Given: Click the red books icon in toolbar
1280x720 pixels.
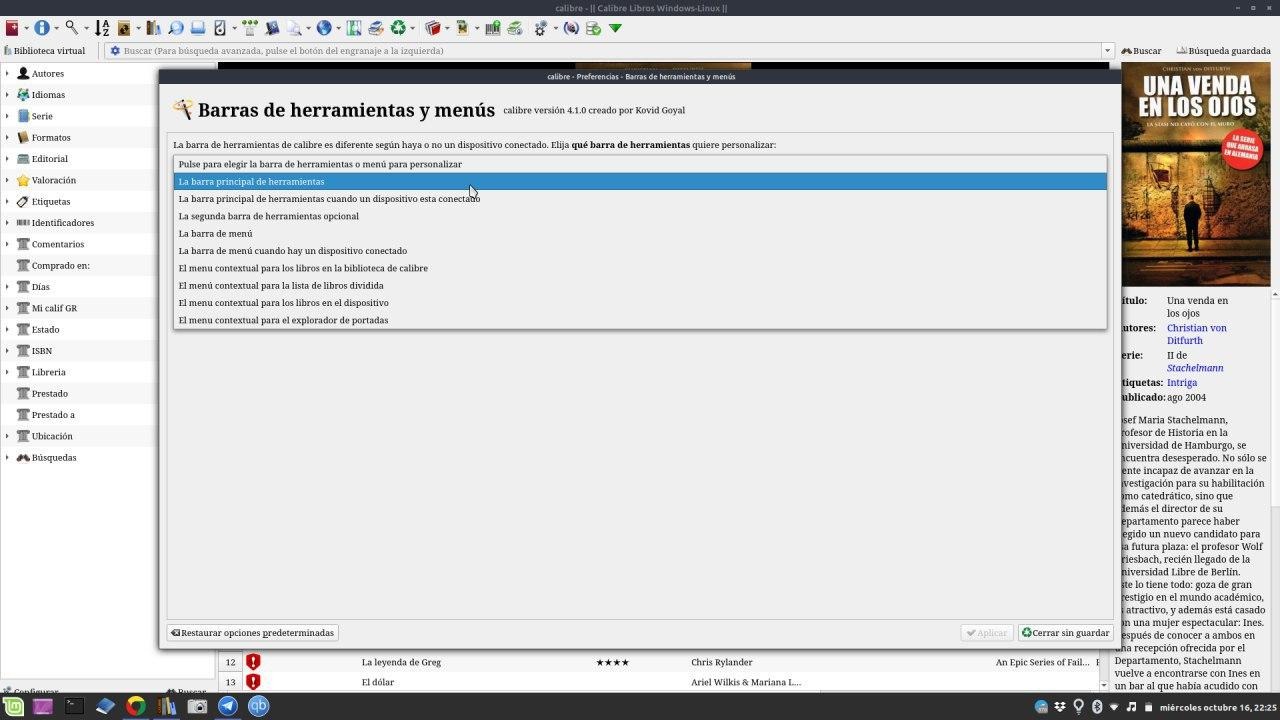Looking at the screenshot, I should (x=433, y=28).
